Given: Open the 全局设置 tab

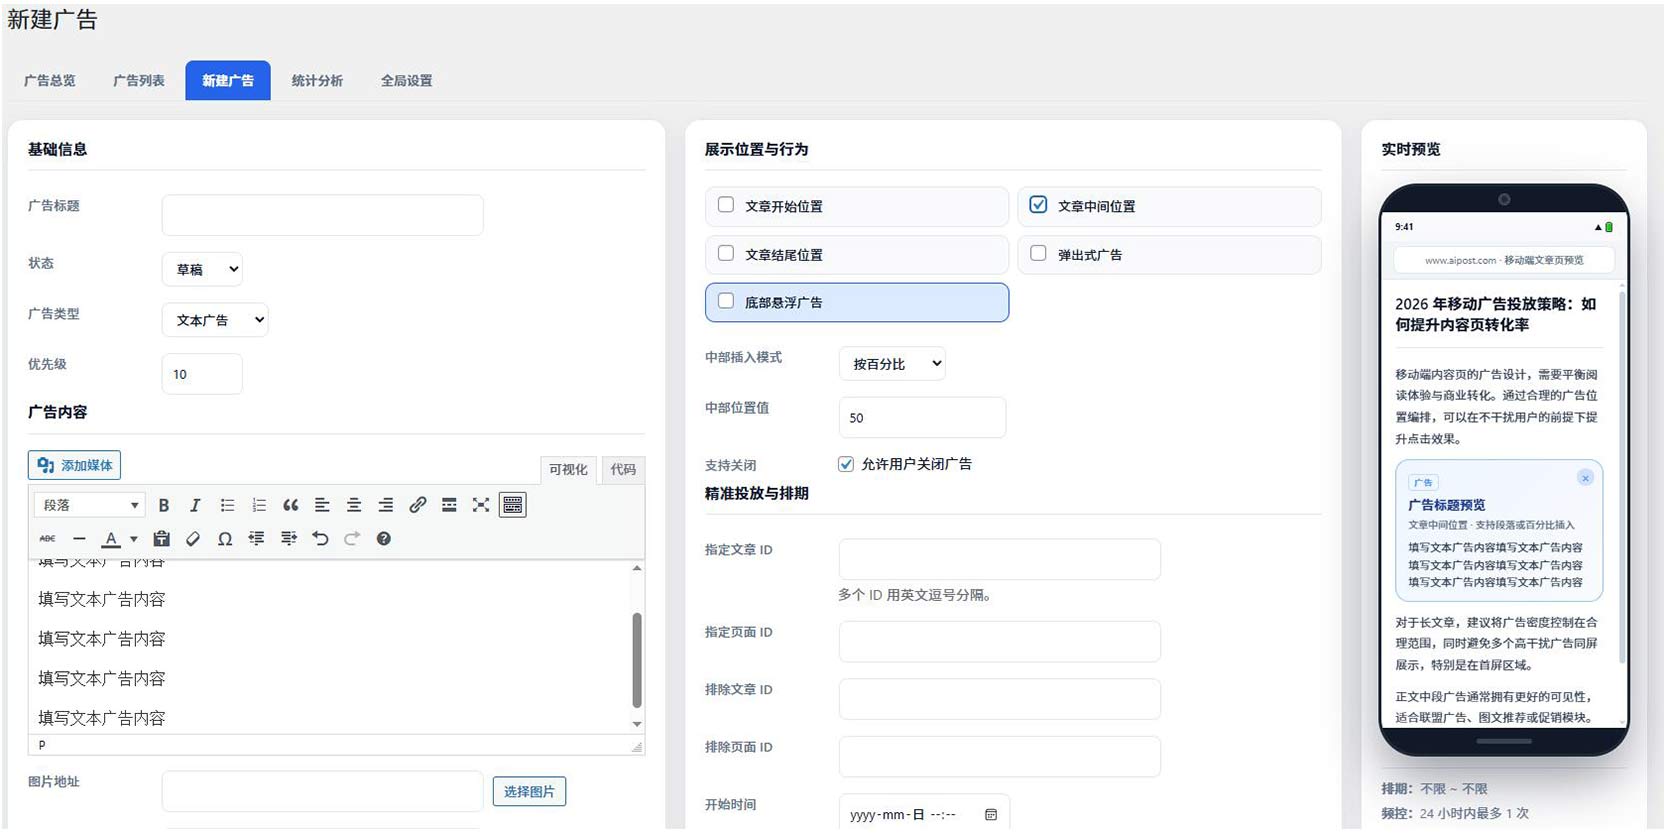Looking at the screenshot, I should tap(407, 81).
